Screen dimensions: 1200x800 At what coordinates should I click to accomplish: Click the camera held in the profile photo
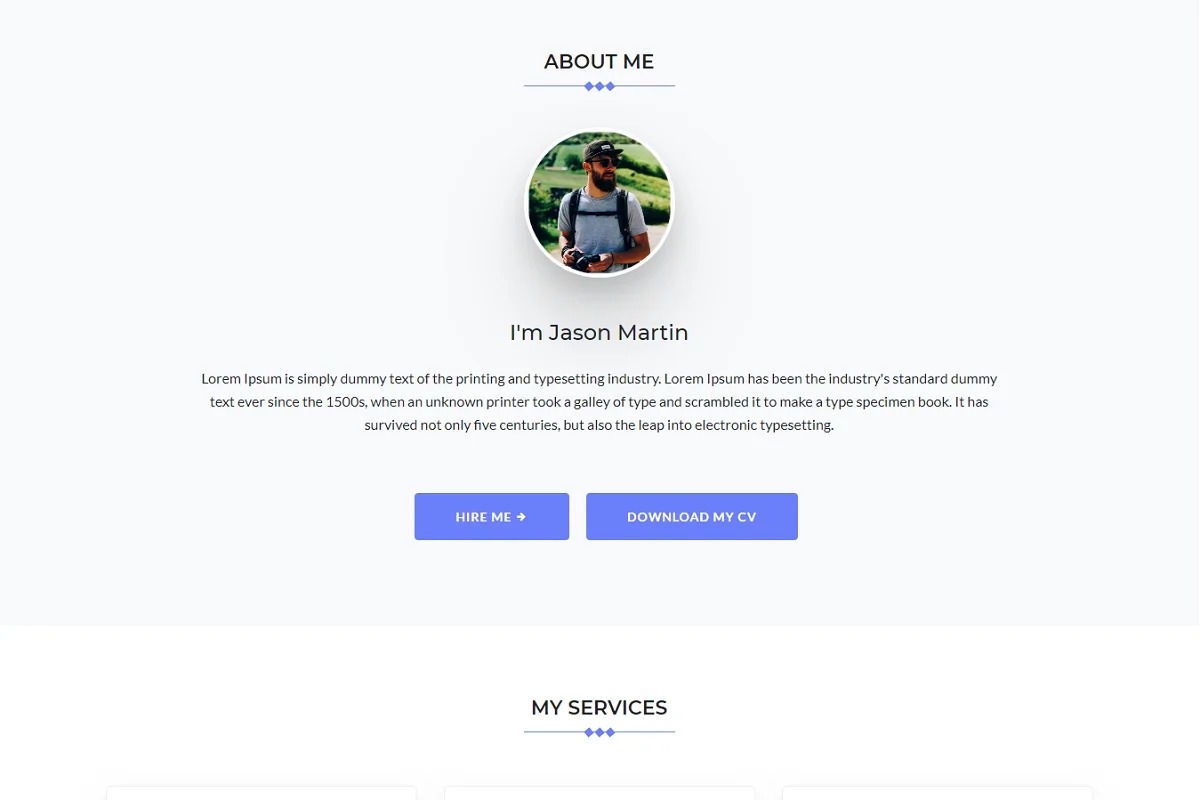585,259
